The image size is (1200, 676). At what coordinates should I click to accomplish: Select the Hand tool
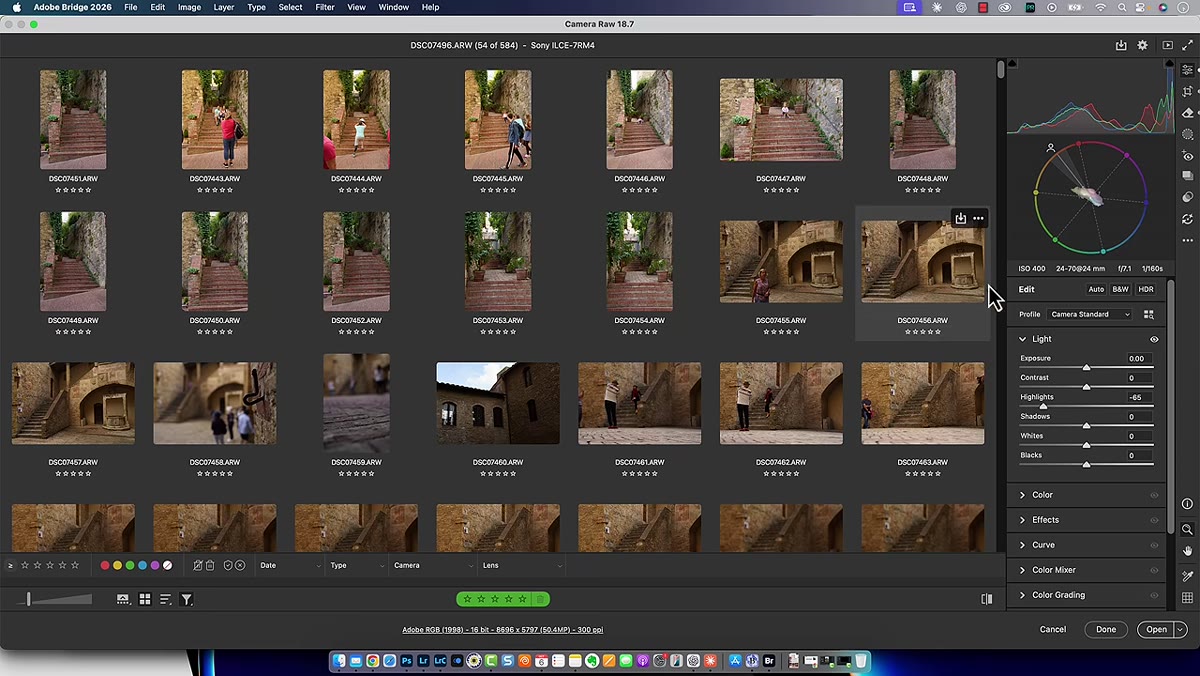point(1187,551)
